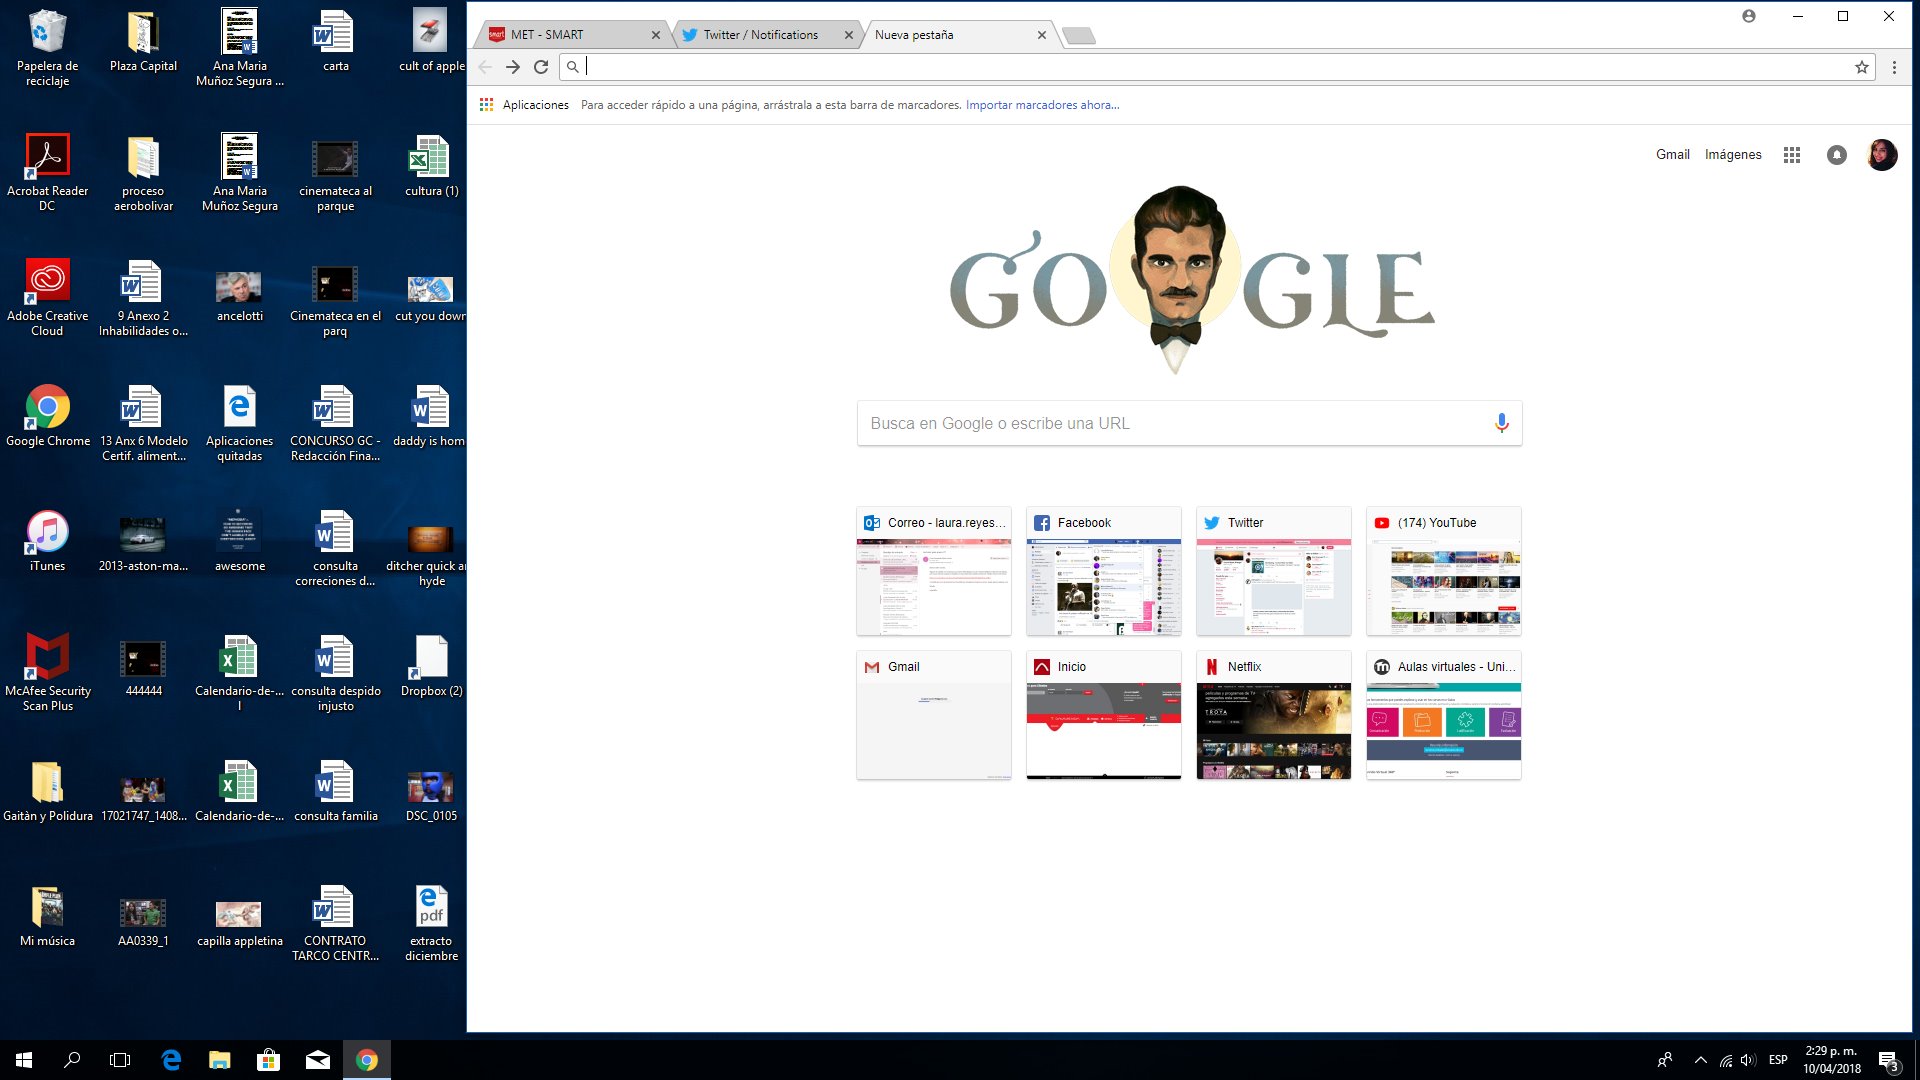Select the McAfee Security Scan Plus icon
Screen dimensions: 1920x1080
click(x=48, y=672)
